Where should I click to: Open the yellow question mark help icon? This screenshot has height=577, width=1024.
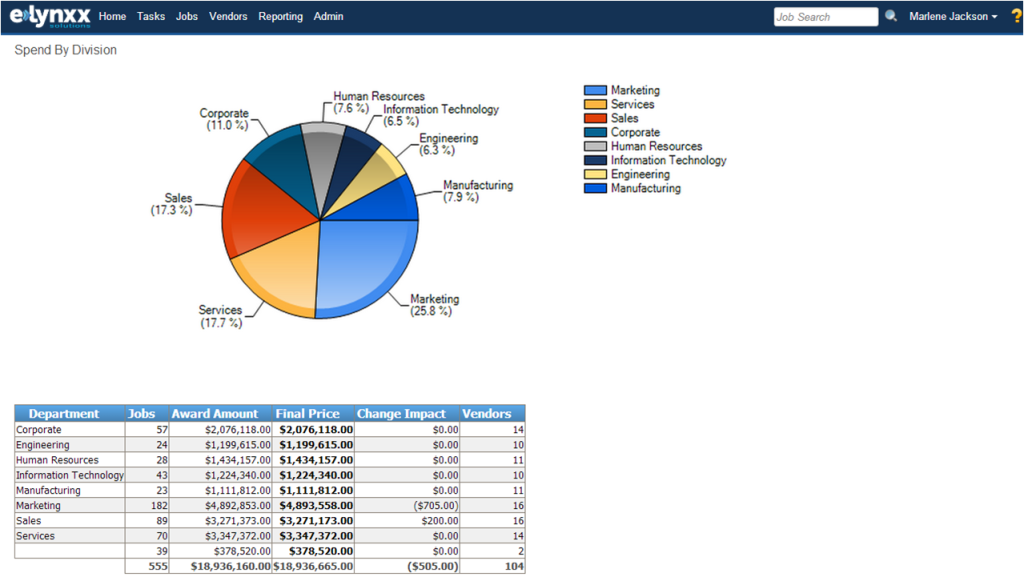point(1016,16)
